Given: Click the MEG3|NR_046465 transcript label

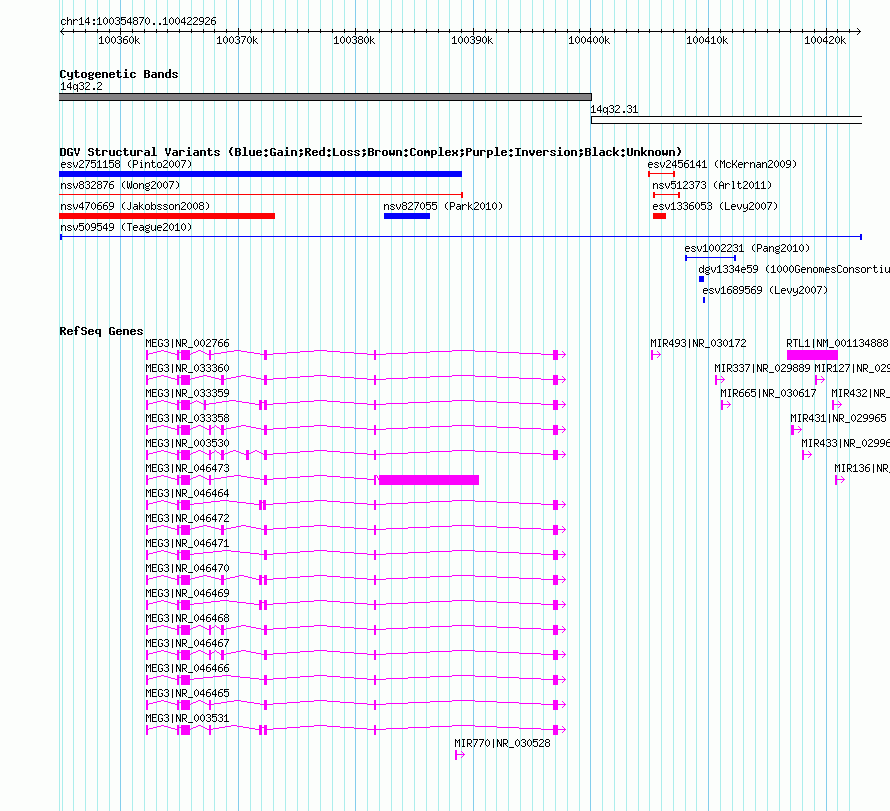Looking at the screenshot, I should (187, 694).
